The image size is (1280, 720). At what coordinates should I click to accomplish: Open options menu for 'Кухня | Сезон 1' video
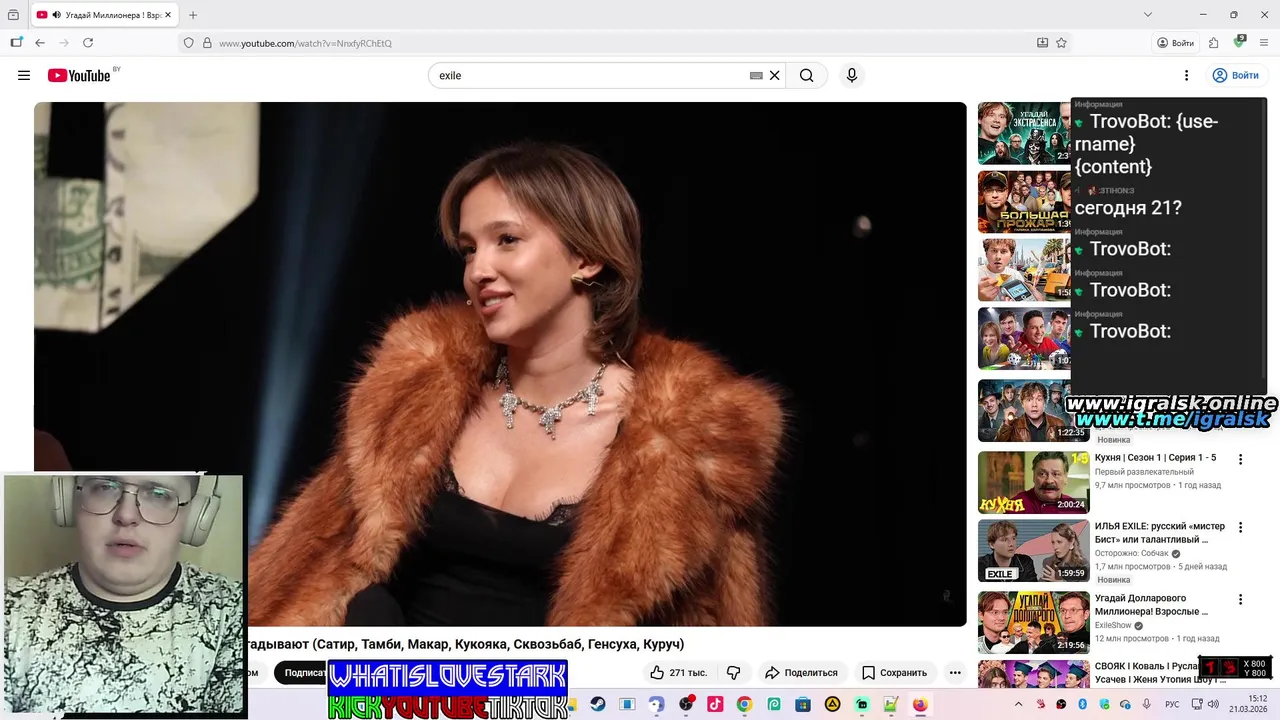(1241, 459)
